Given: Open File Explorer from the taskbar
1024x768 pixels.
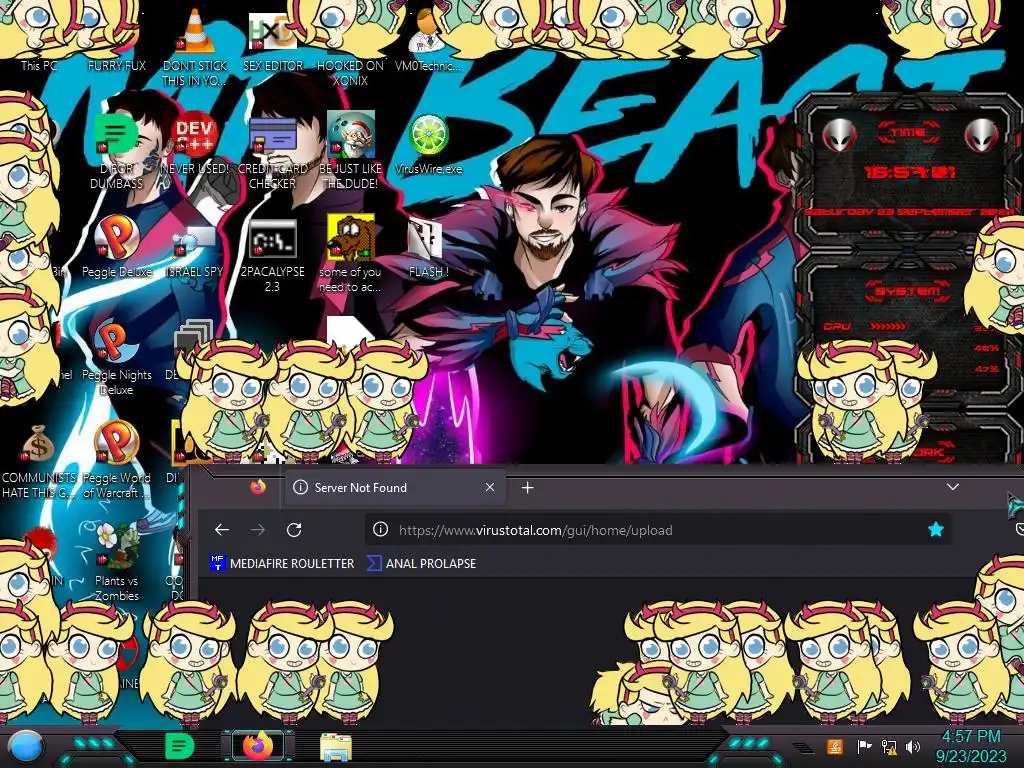Looking at the screenshot, I should coord(336,747).
